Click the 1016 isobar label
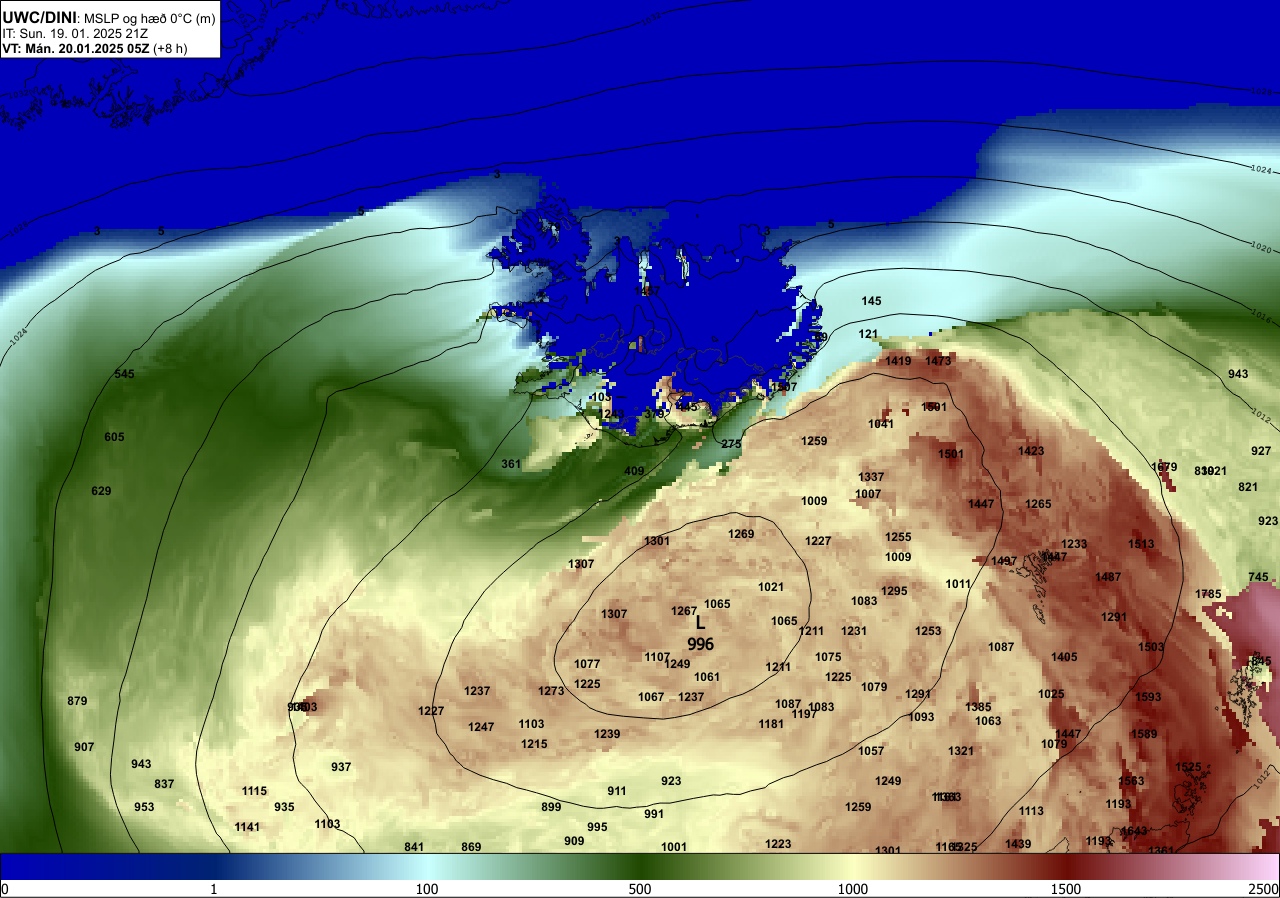The image size is (1280, 898). [x=1260, y=316]
